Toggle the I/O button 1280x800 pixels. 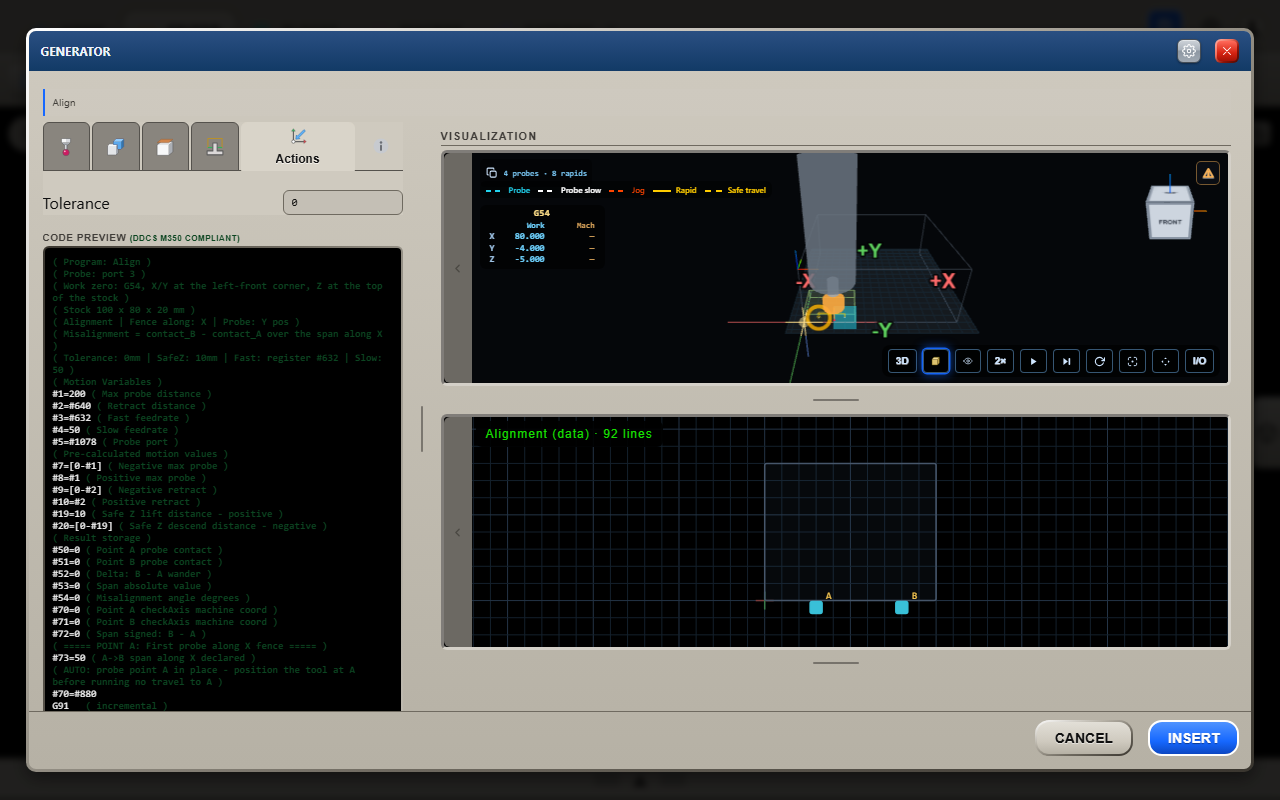coord(1199,361)
